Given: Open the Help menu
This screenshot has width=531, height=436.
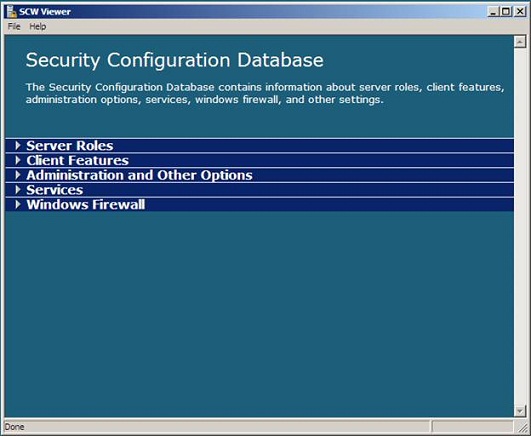Looking at the screenshot, I should (x=38, y=26).
